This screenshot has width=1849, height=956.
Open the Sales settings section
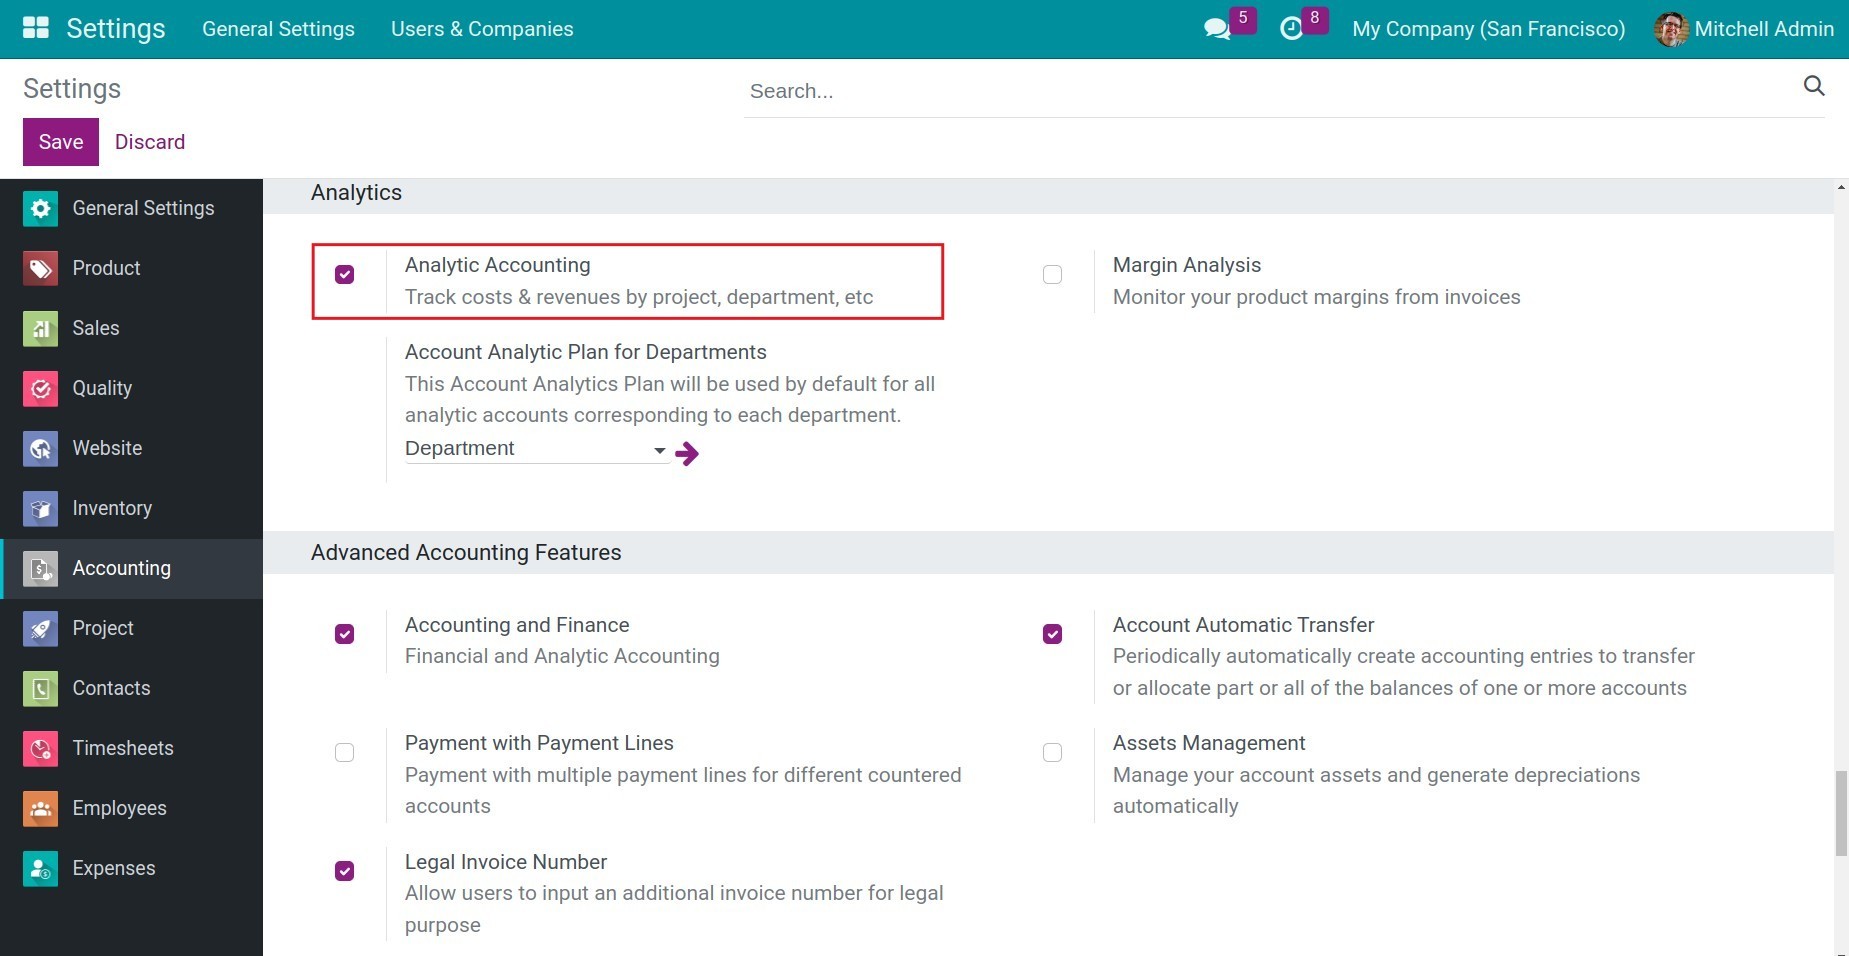coord(95,328)
